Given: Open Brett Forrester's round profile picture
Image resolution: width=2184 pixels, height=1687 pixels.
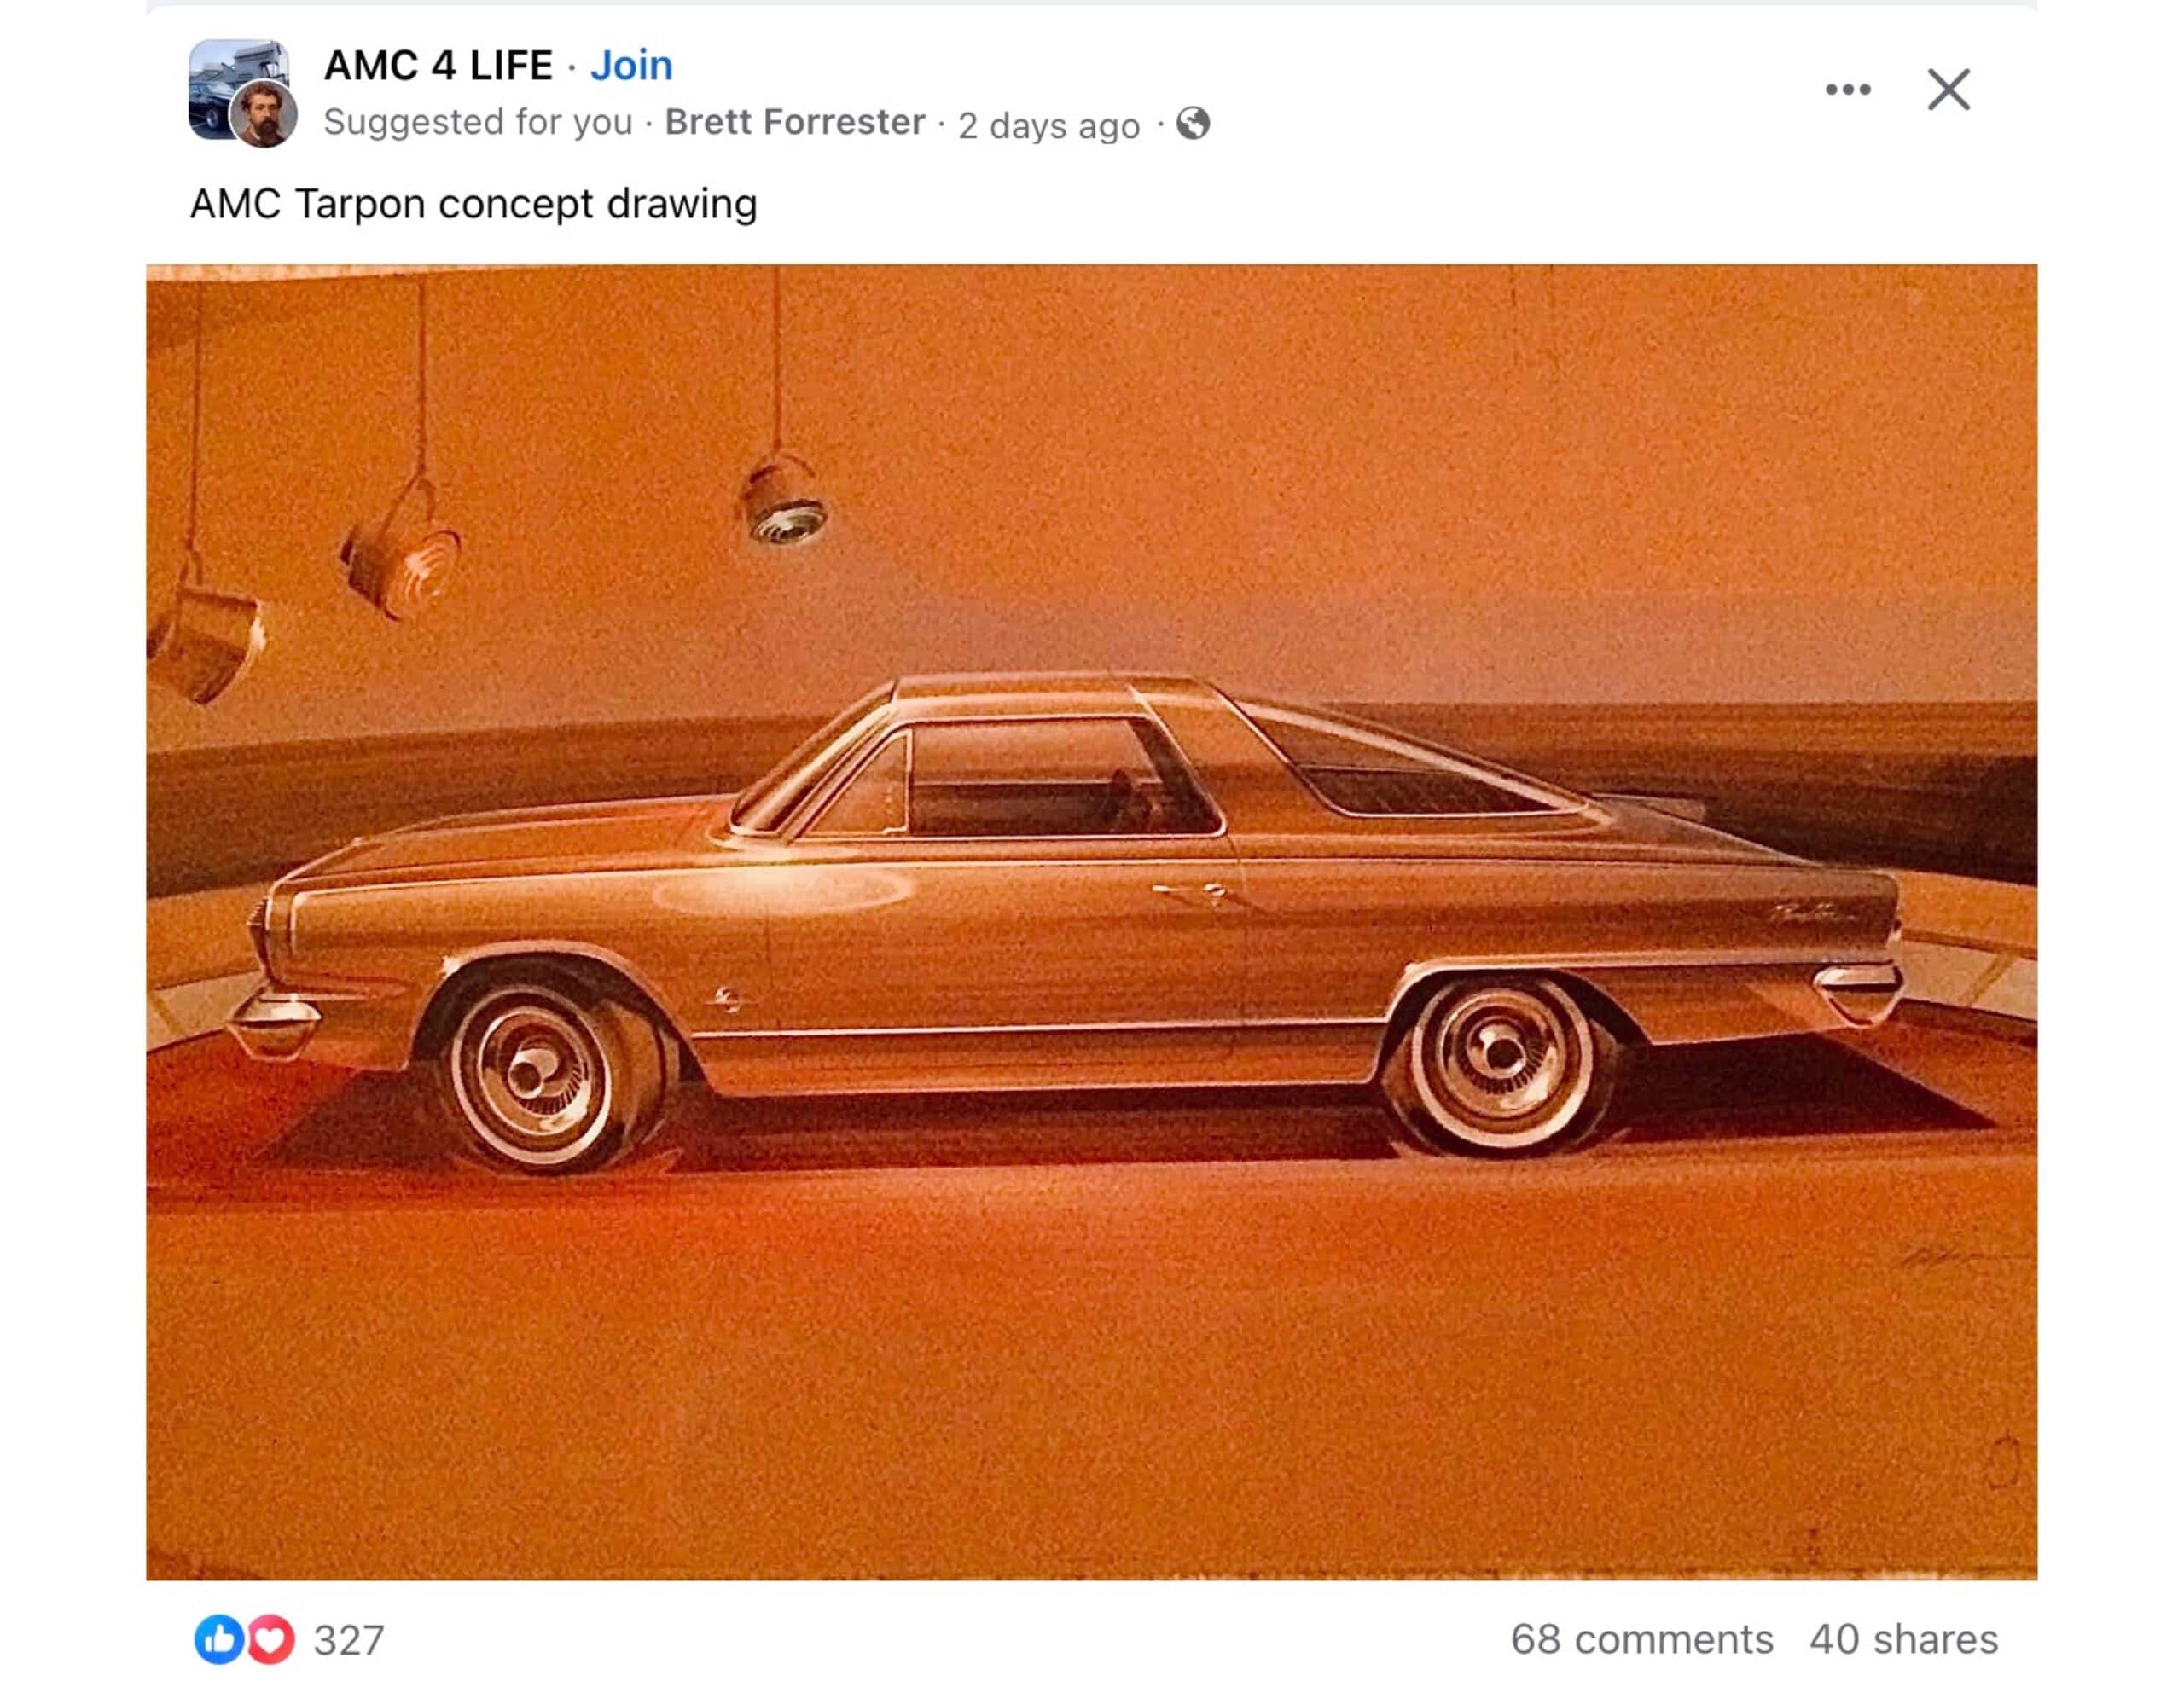Looking at the screenshot, I should click(263, 113).
